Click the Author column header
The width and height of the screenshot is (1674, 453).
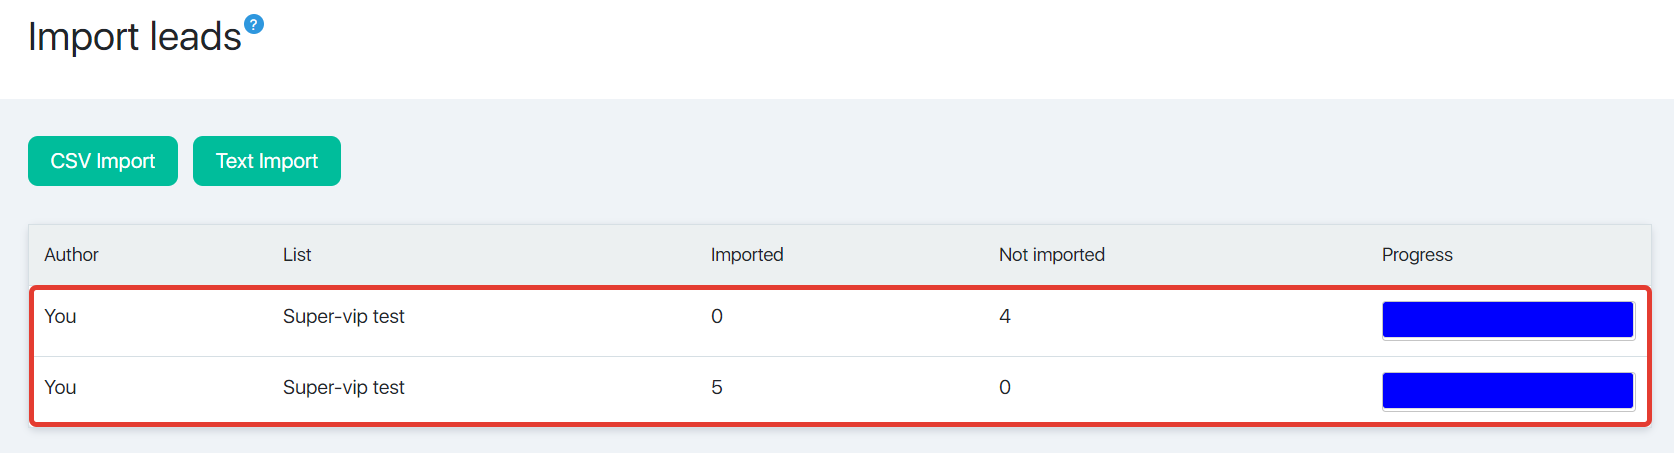tap(71, 255)
